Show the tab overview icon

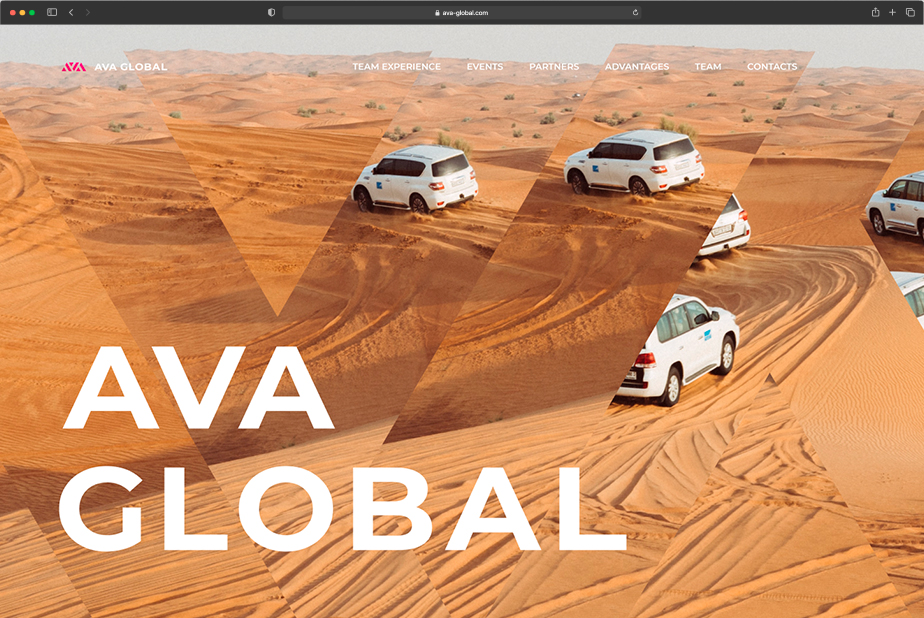coord(910,12)
